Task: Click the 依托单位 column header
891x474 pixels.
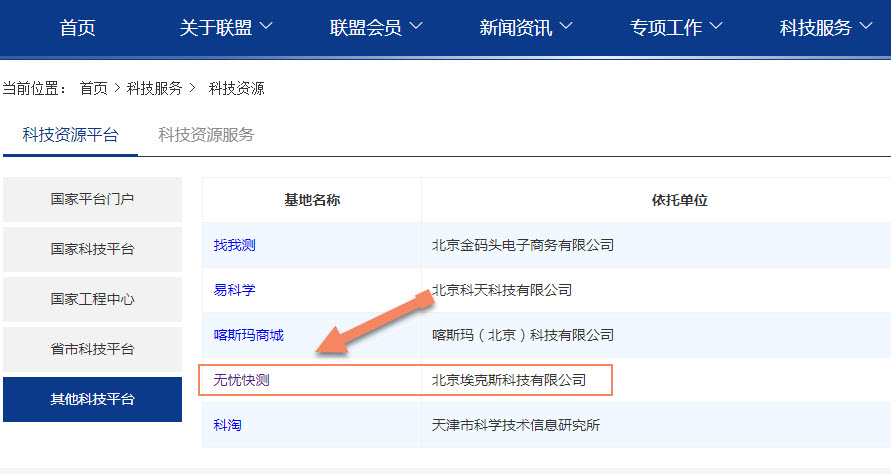Action: pos(680,200)
